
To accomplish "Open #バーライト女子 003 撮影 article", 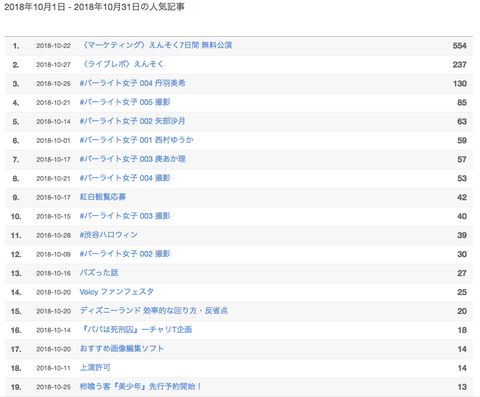I will tap(125, 216).
